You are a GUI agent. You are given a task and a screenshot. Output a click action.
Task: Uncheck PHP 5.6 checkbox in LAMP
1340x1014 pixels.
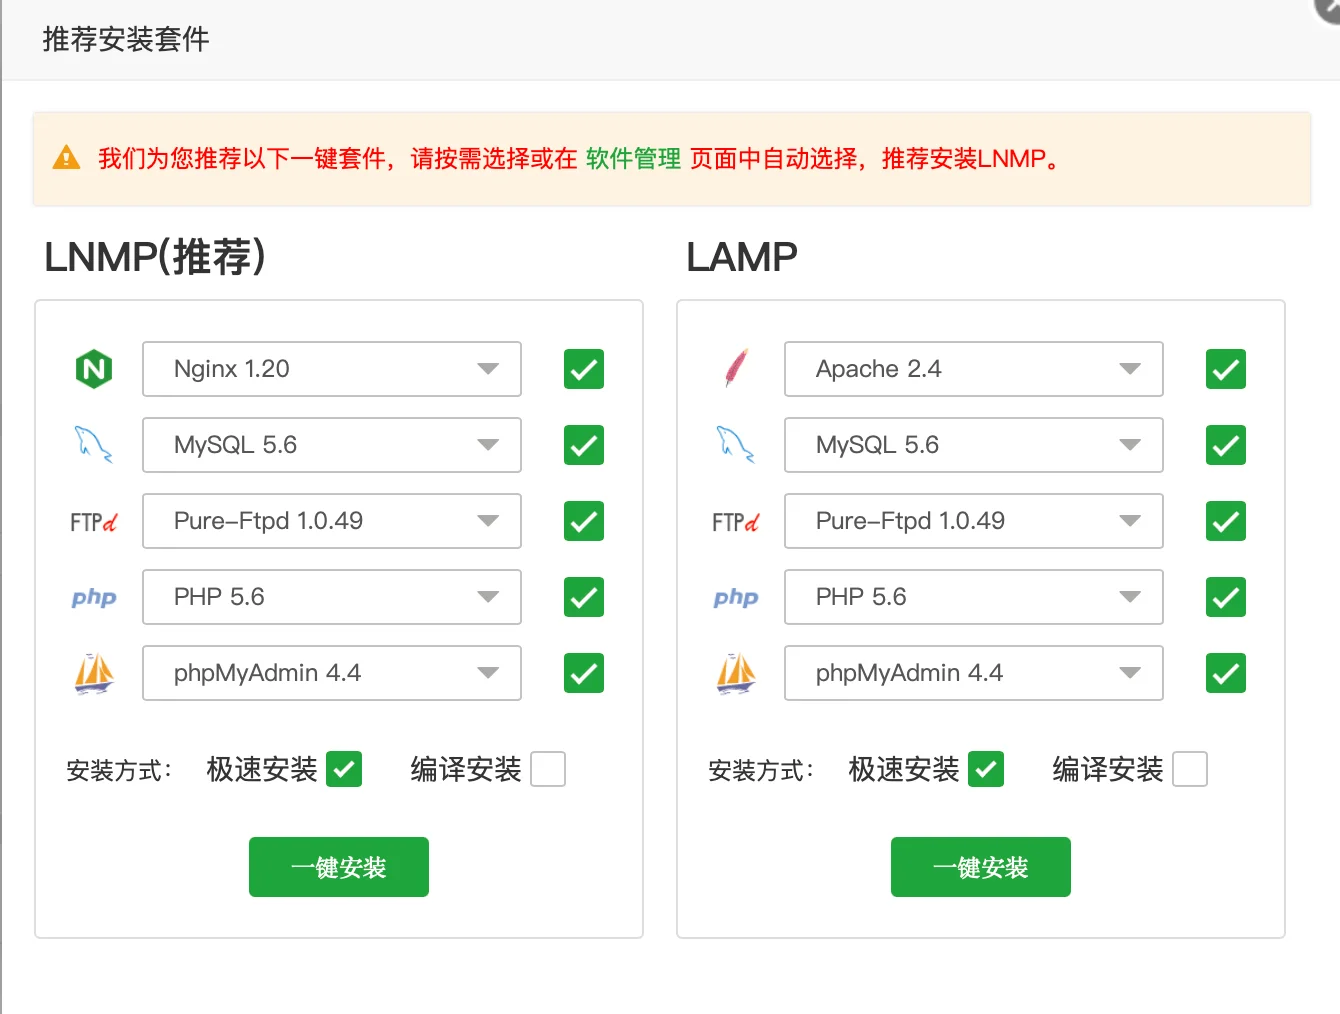(1226, 597)
